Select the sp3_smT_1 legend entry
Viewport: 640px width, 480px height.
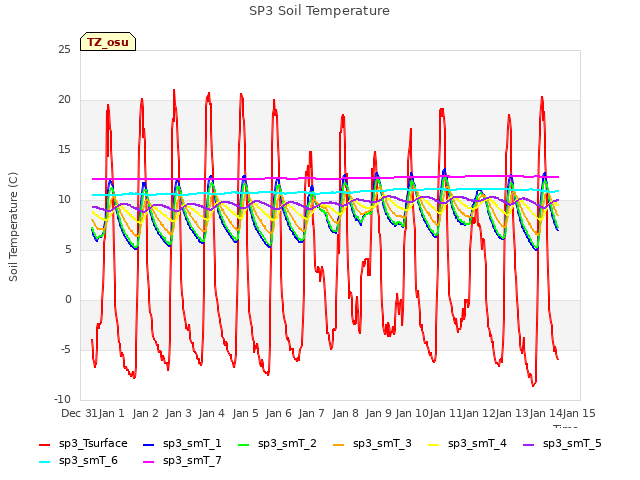pyautogui.click(x=182, y=444)
